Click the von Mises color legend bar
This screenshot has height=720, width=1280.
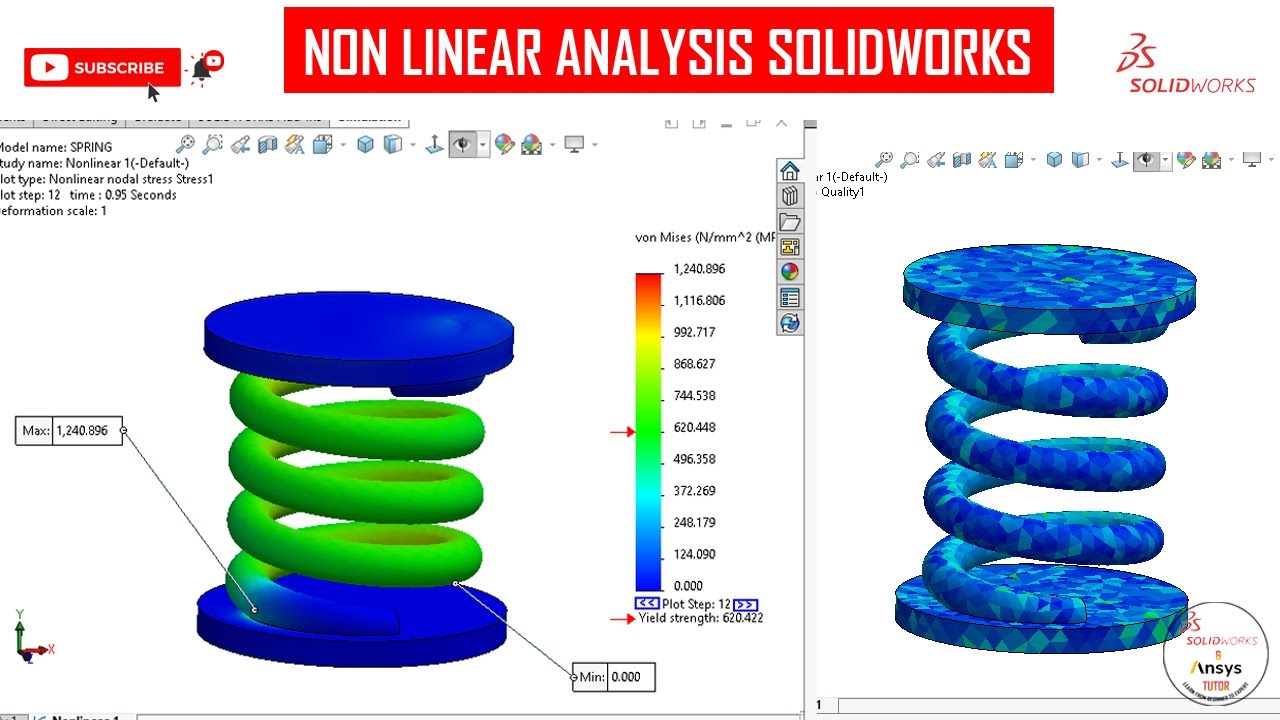click(x=648, y=432)
